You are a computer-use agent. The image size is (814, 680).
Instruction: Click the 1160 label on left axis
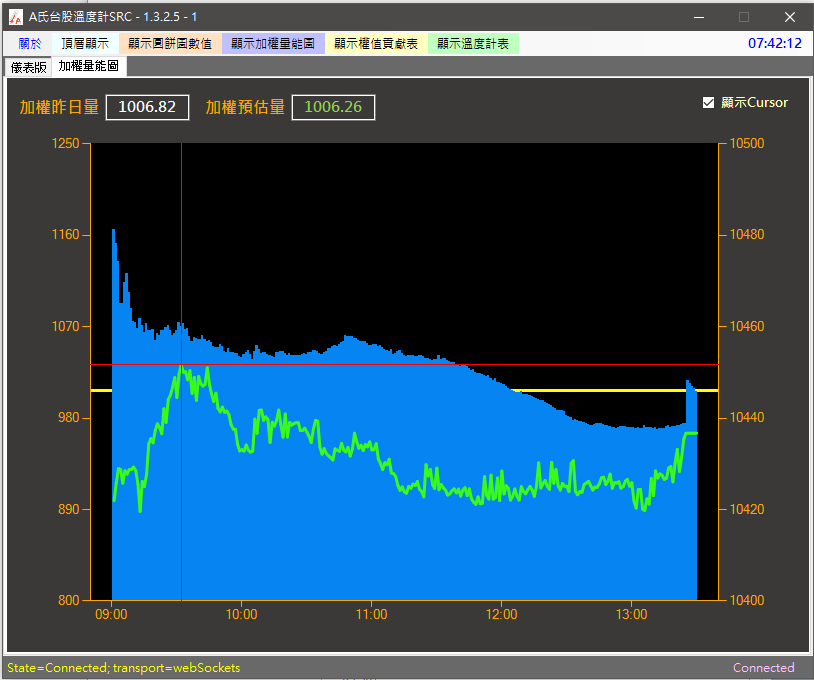65,235
